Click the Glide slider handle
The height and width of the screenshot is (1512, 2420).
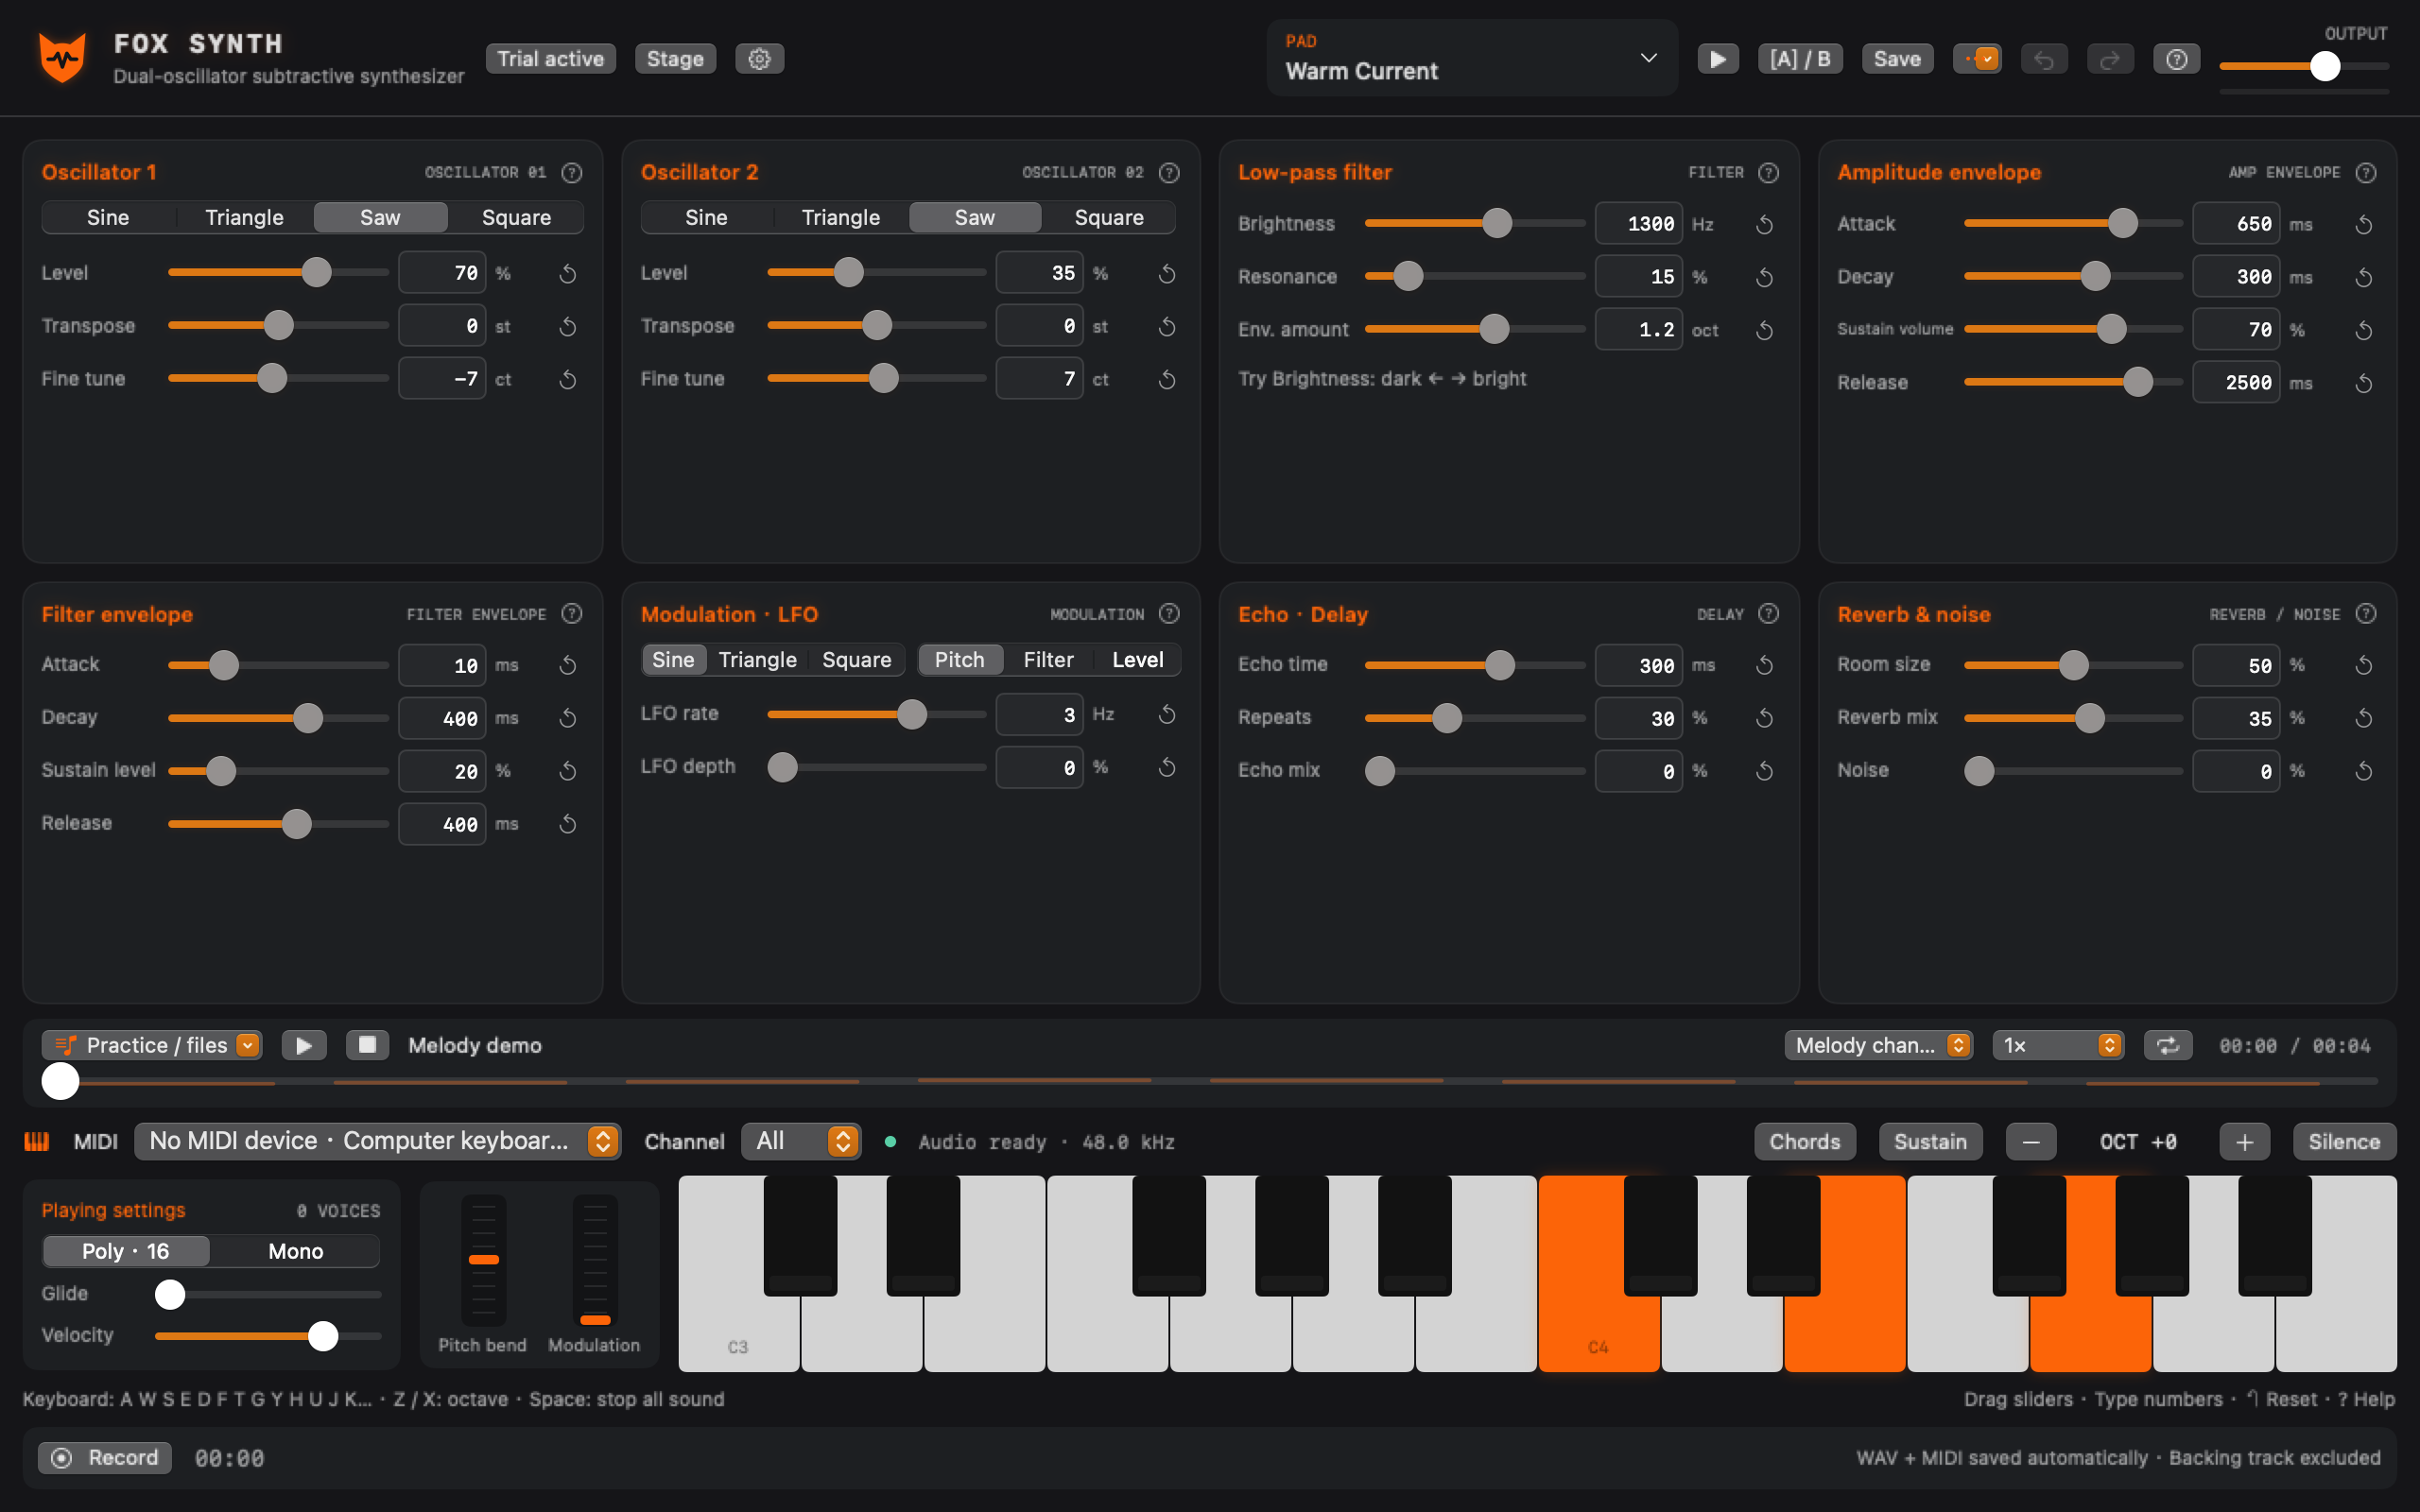170,1295
